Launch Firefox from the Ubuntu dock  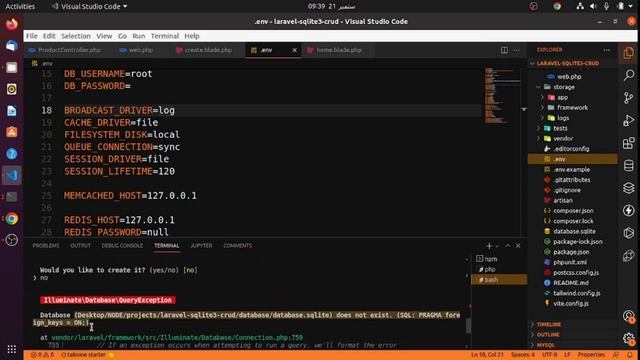12,24
